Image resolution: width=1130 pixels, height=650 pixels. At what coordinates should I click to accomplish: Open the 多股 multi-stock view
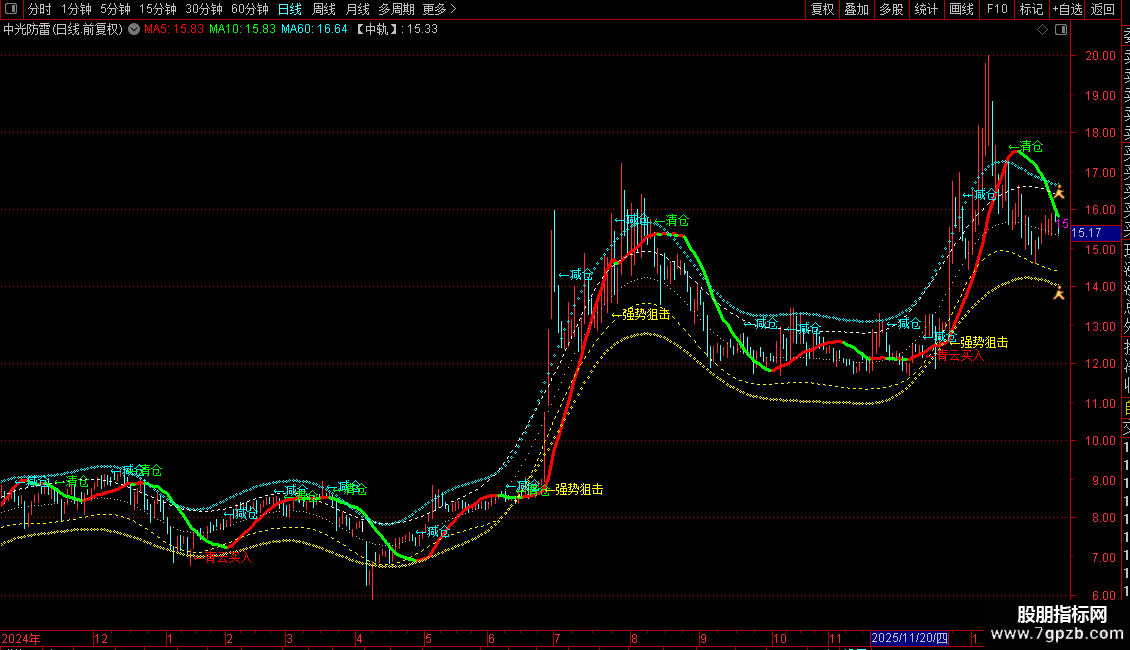(x=891, y=9)
